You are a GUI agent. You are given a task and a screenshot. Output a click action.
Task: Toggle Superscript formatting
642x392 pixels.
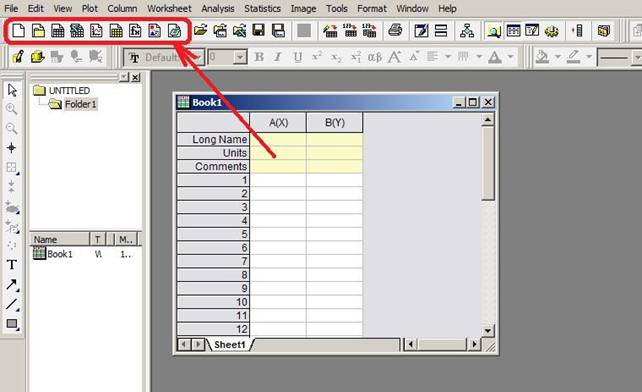click(x=317, y=57)
